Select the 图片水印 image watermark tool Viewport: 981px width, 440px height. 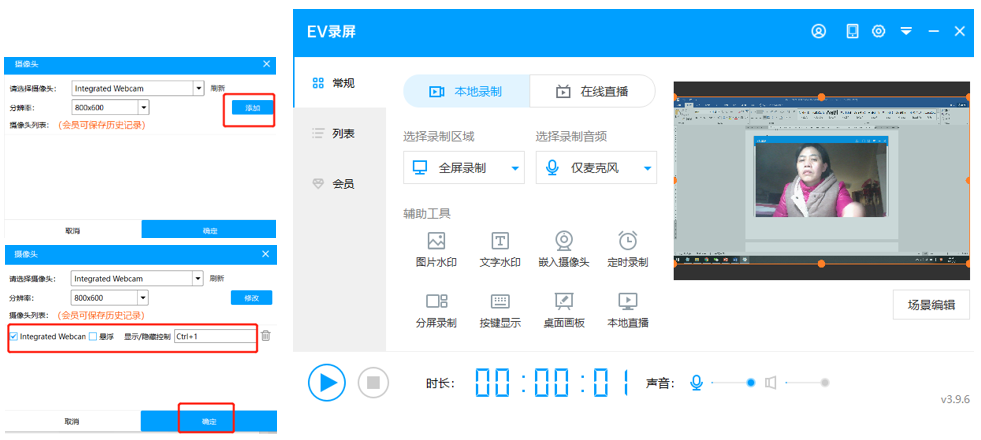tap(436, 249)
